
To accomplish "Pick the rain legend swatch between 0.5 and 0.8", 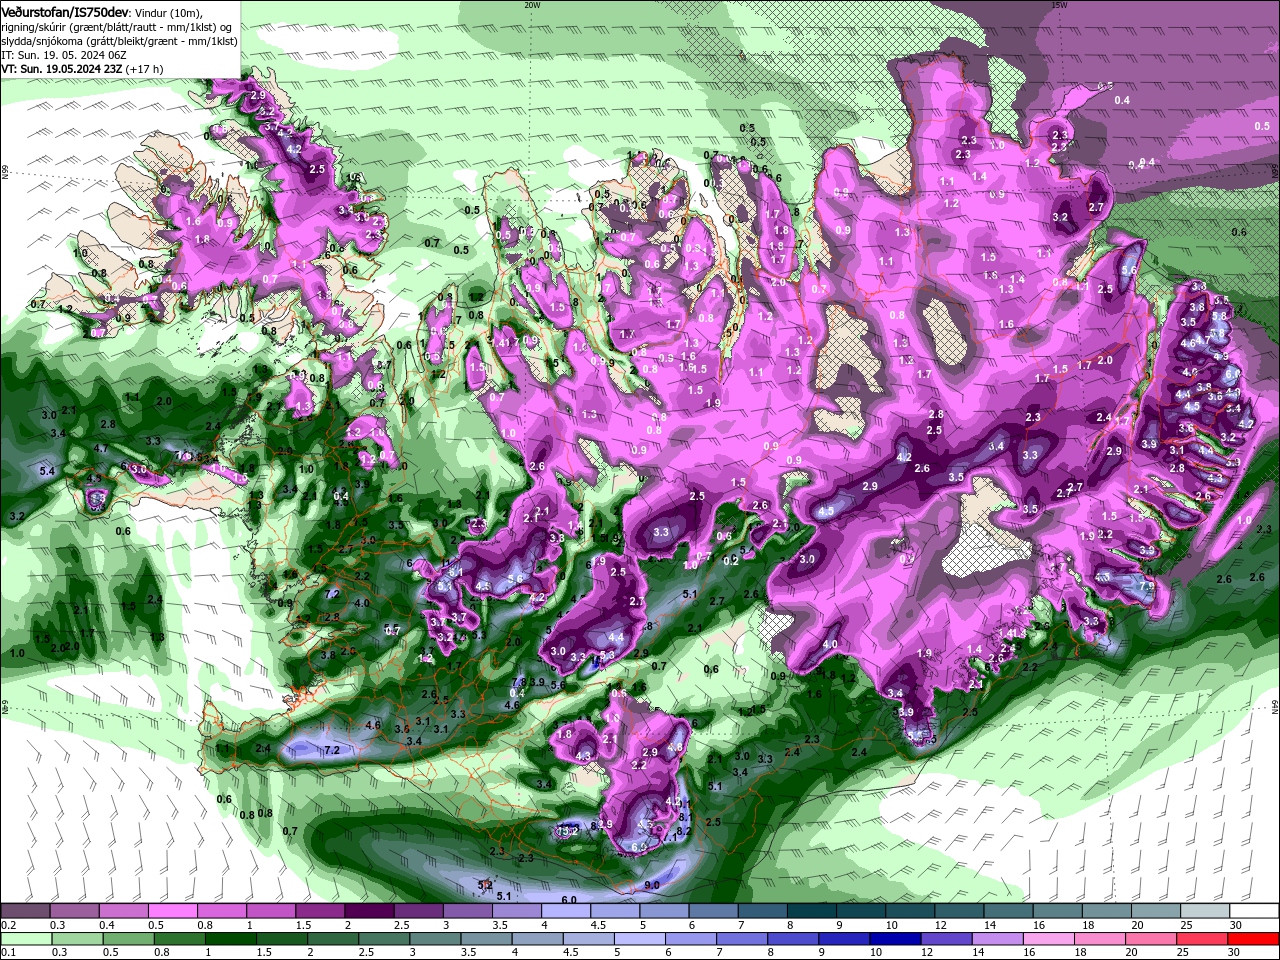I will click(x=128, y=939).
